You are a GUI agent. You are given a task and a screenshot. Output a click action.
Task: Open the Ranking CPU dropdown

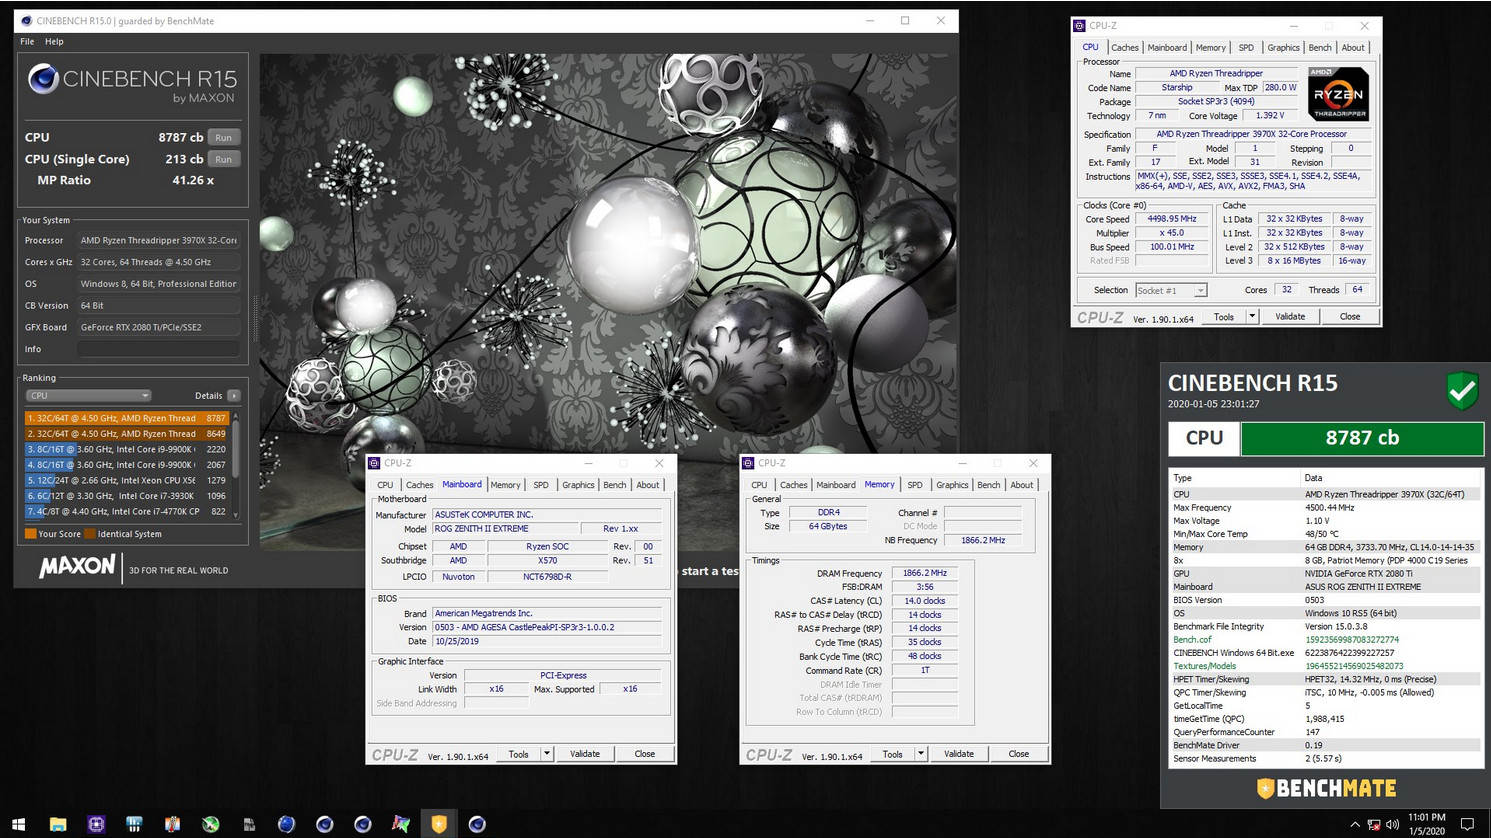coord(88,396)
